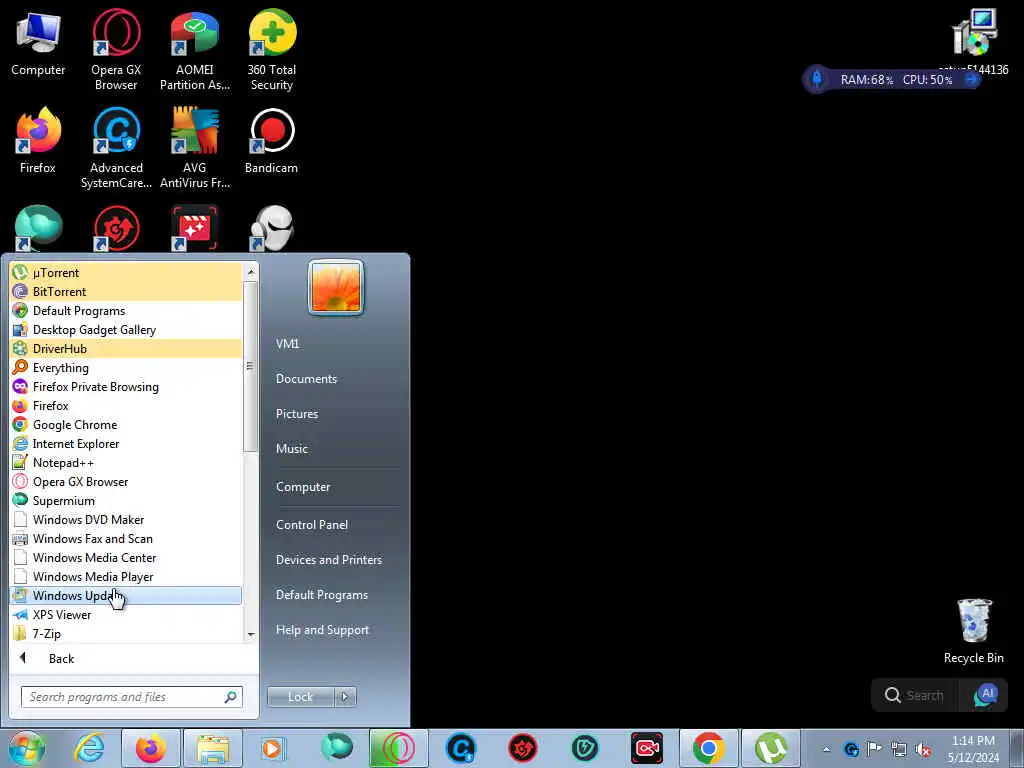Open the green shield icon on the taskbar
The image size is (1024, 768).
[584, 748]
